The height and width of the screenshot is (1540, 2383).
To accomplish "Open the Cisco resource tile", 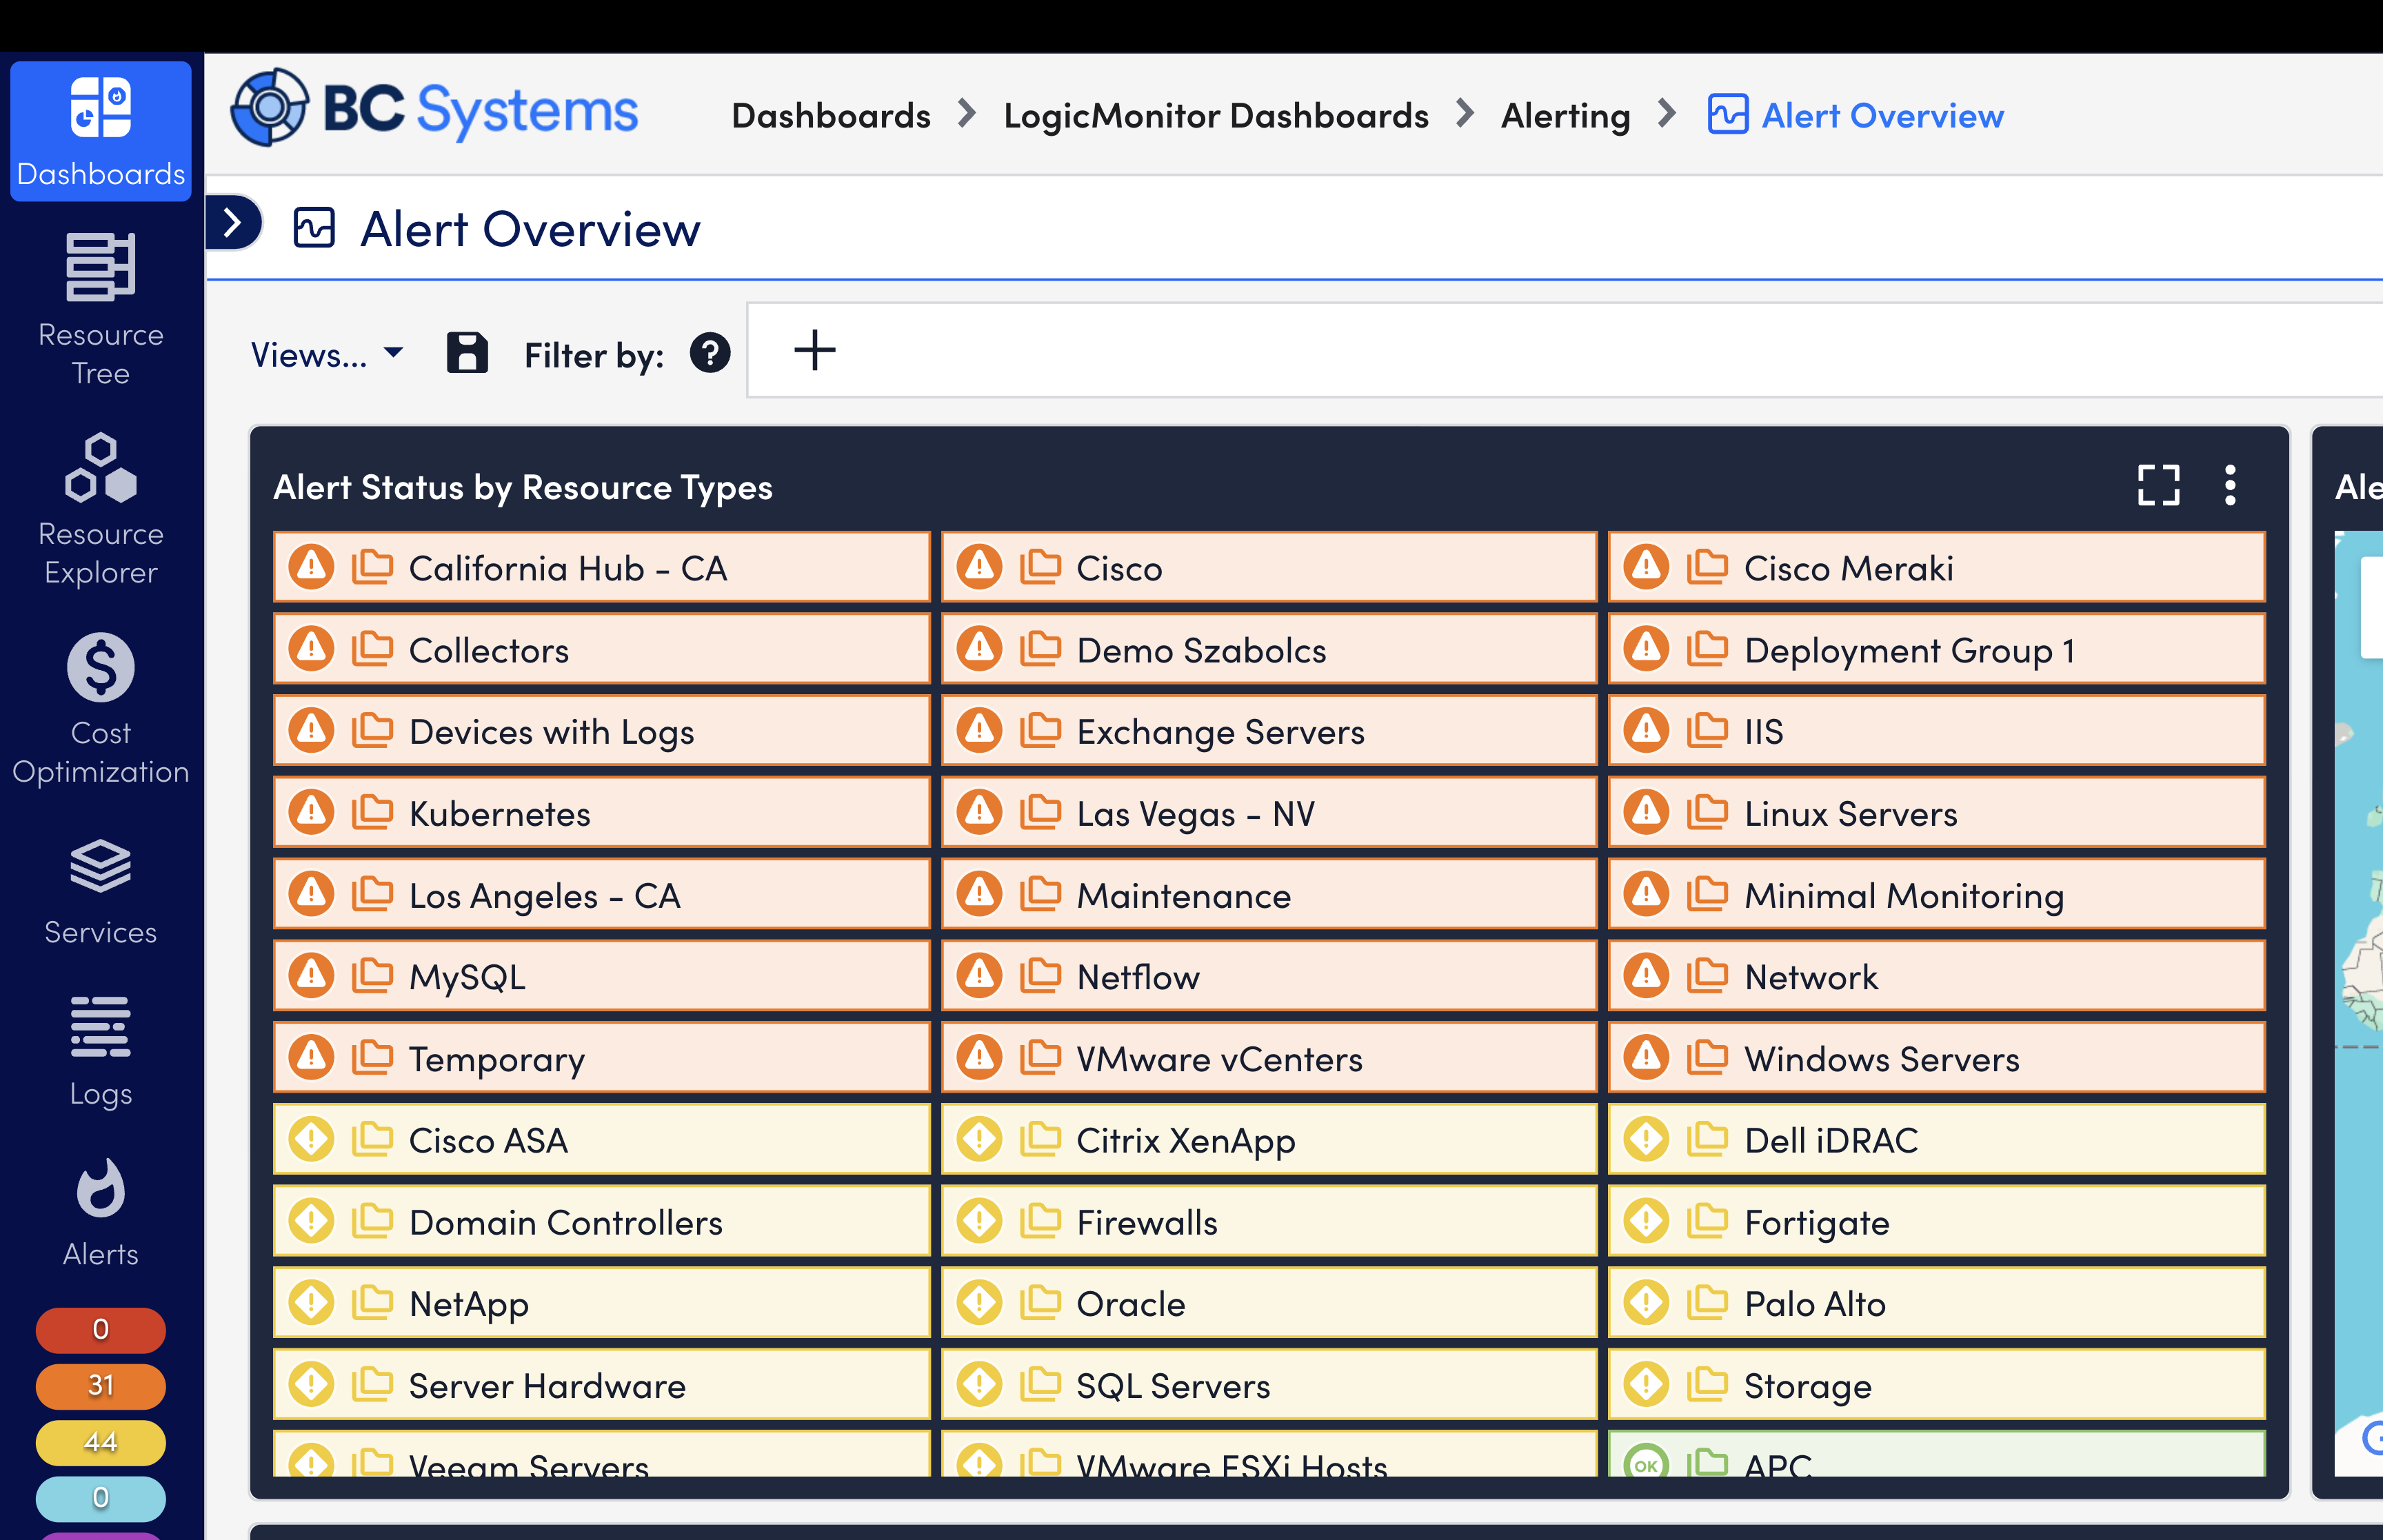I will coord(1269,567).
